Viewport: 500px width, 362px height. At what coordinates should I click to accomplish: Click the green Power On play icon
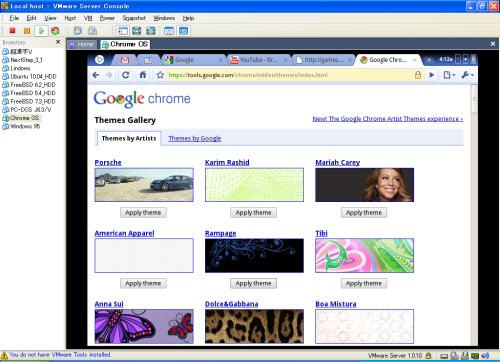coord(41,31)
